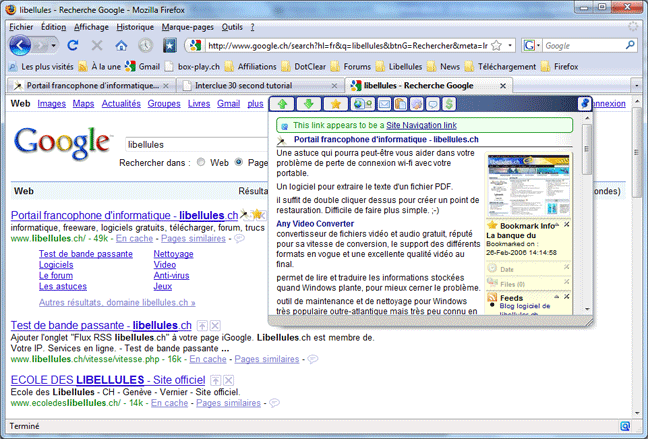Click the page preview thumbnail in popup

coord(528,185)
